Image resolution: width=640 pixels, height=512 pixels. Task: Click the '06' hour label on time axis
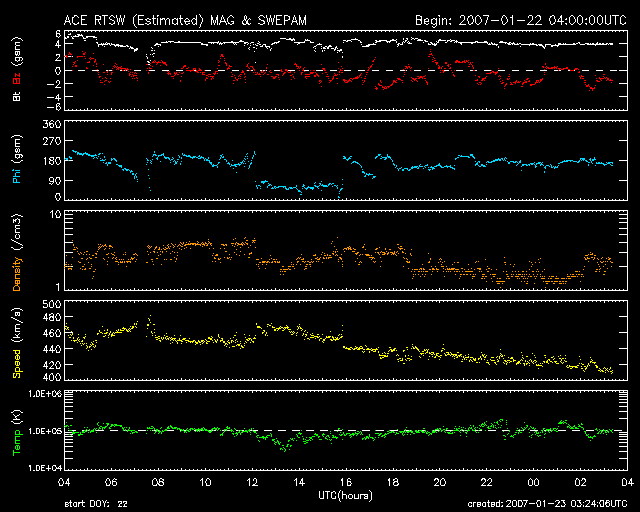(111, 483)
